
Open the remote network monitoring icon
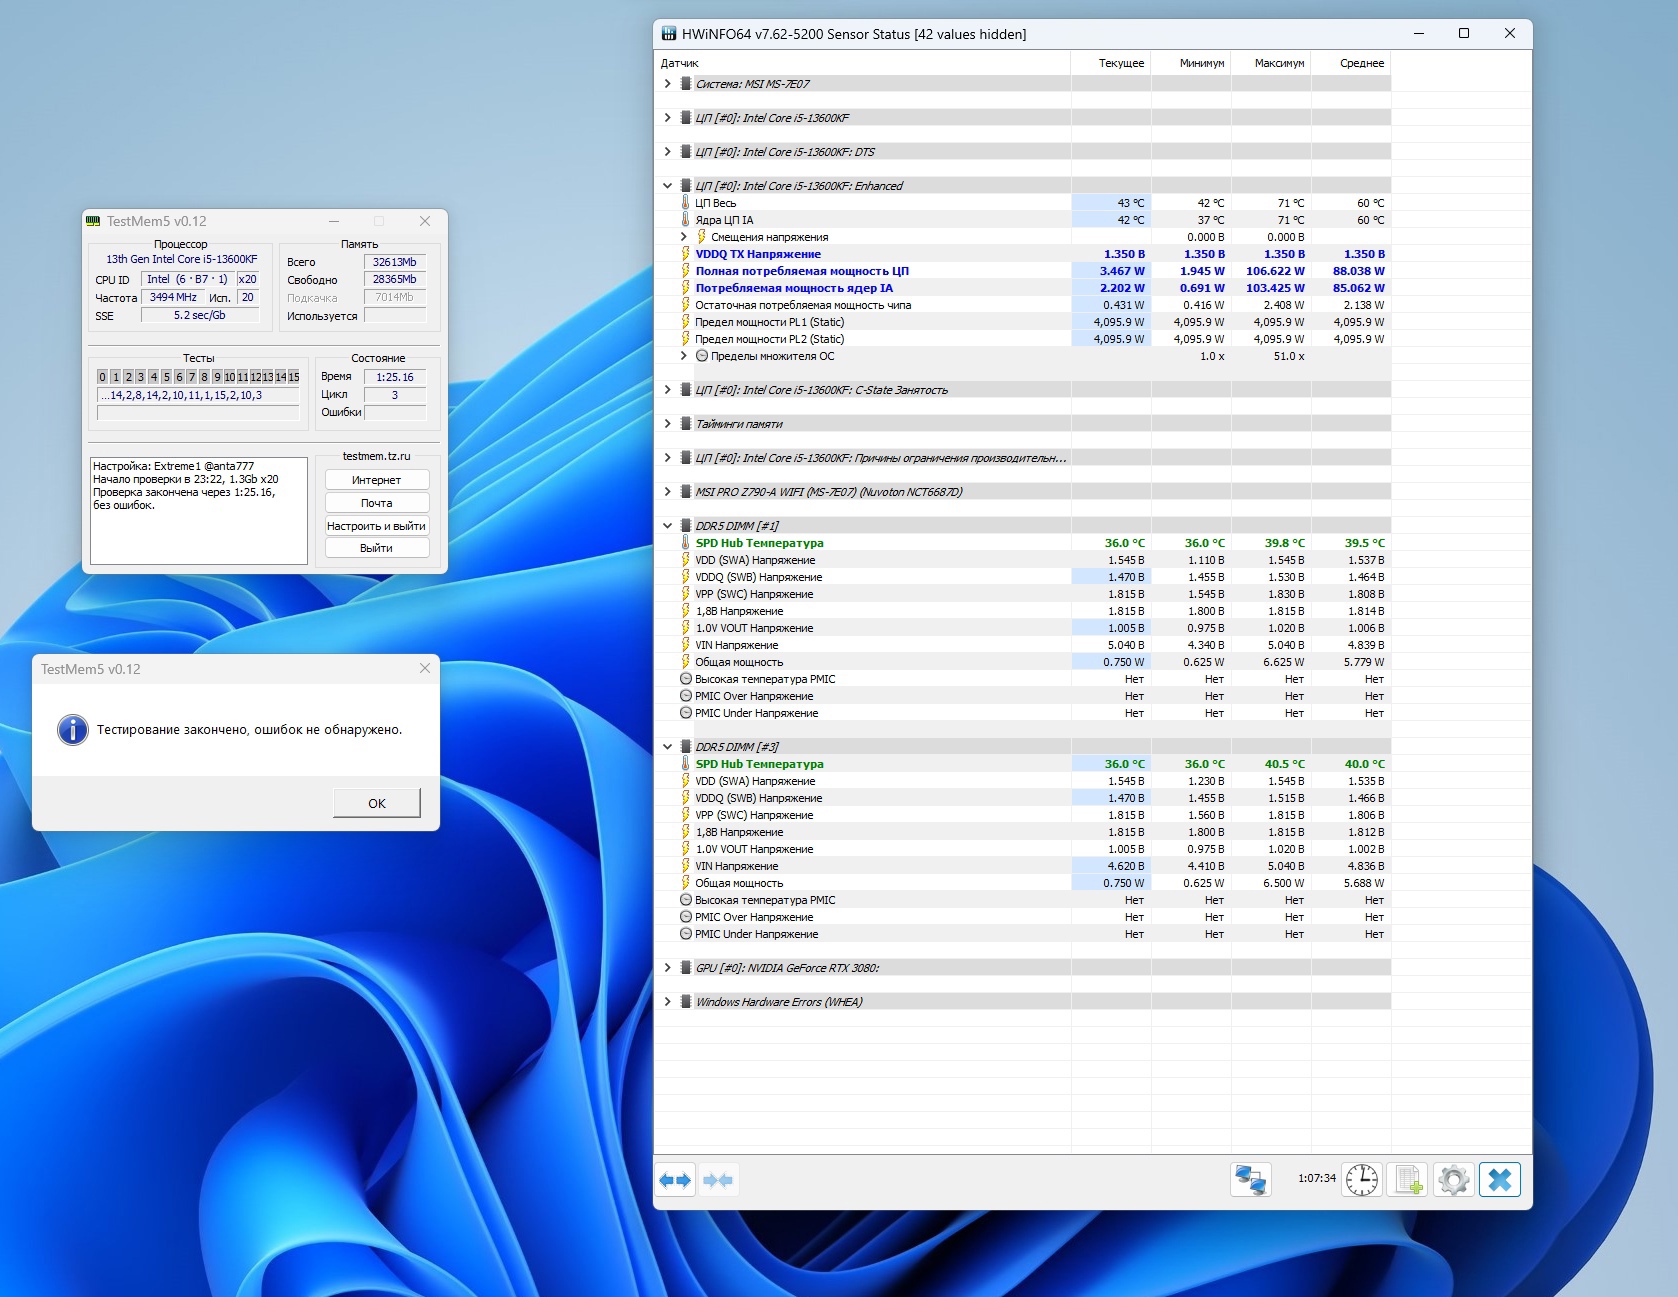1250,1180
